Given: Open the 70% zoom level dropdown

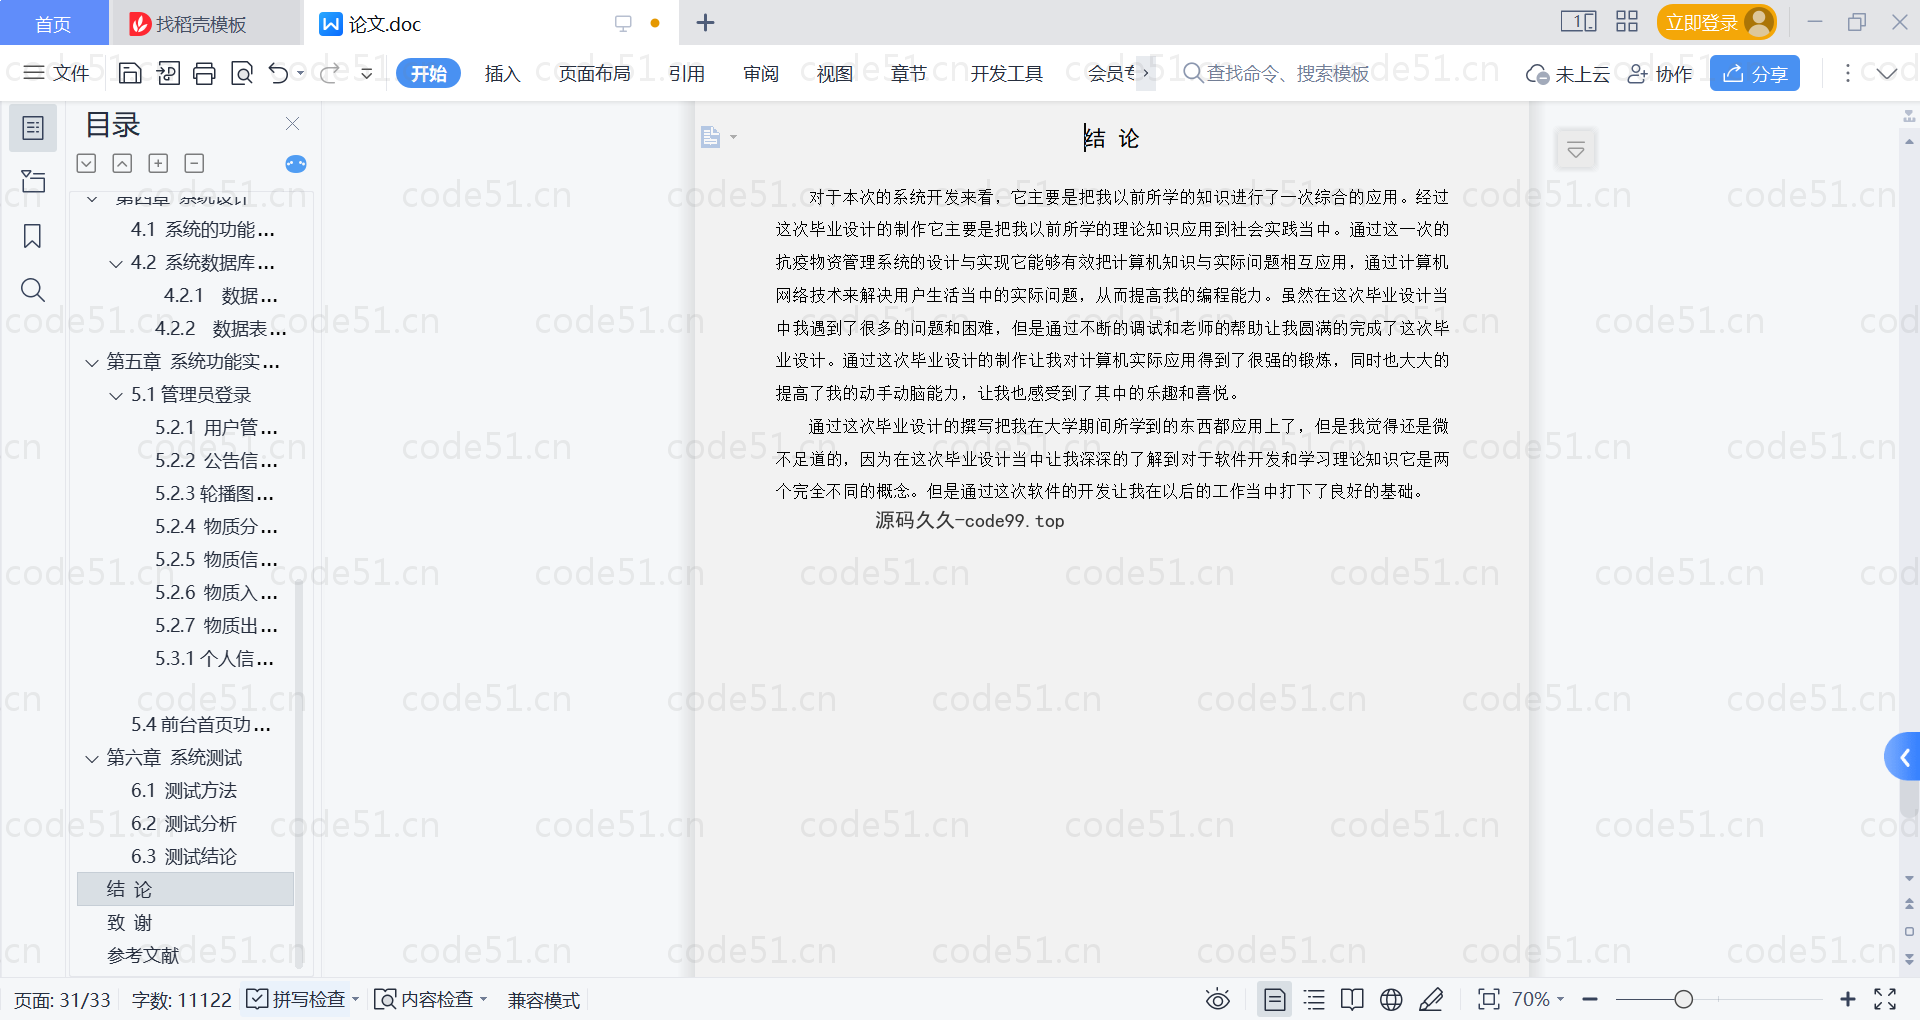Looking at the screenshot, I should click(x=1537, y=999).
